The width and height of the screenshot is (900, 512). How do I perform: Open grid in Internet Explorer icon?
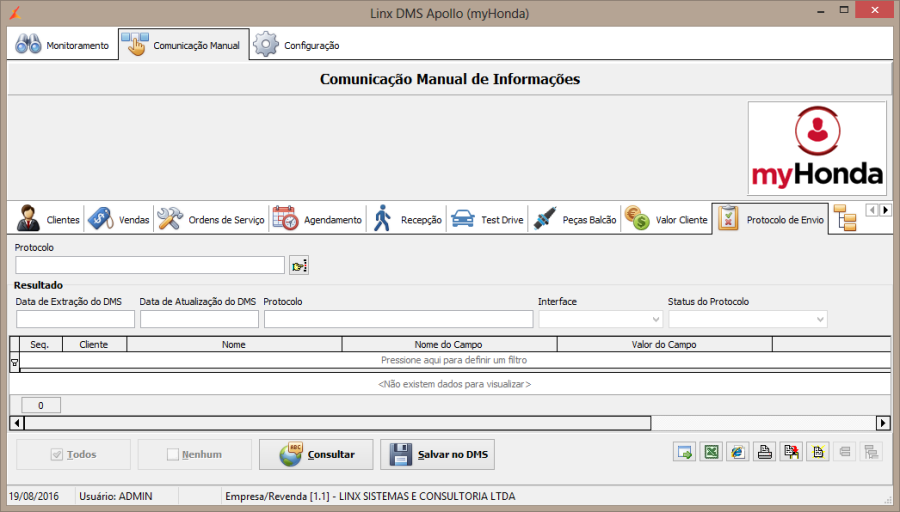[x=738, y=452]
